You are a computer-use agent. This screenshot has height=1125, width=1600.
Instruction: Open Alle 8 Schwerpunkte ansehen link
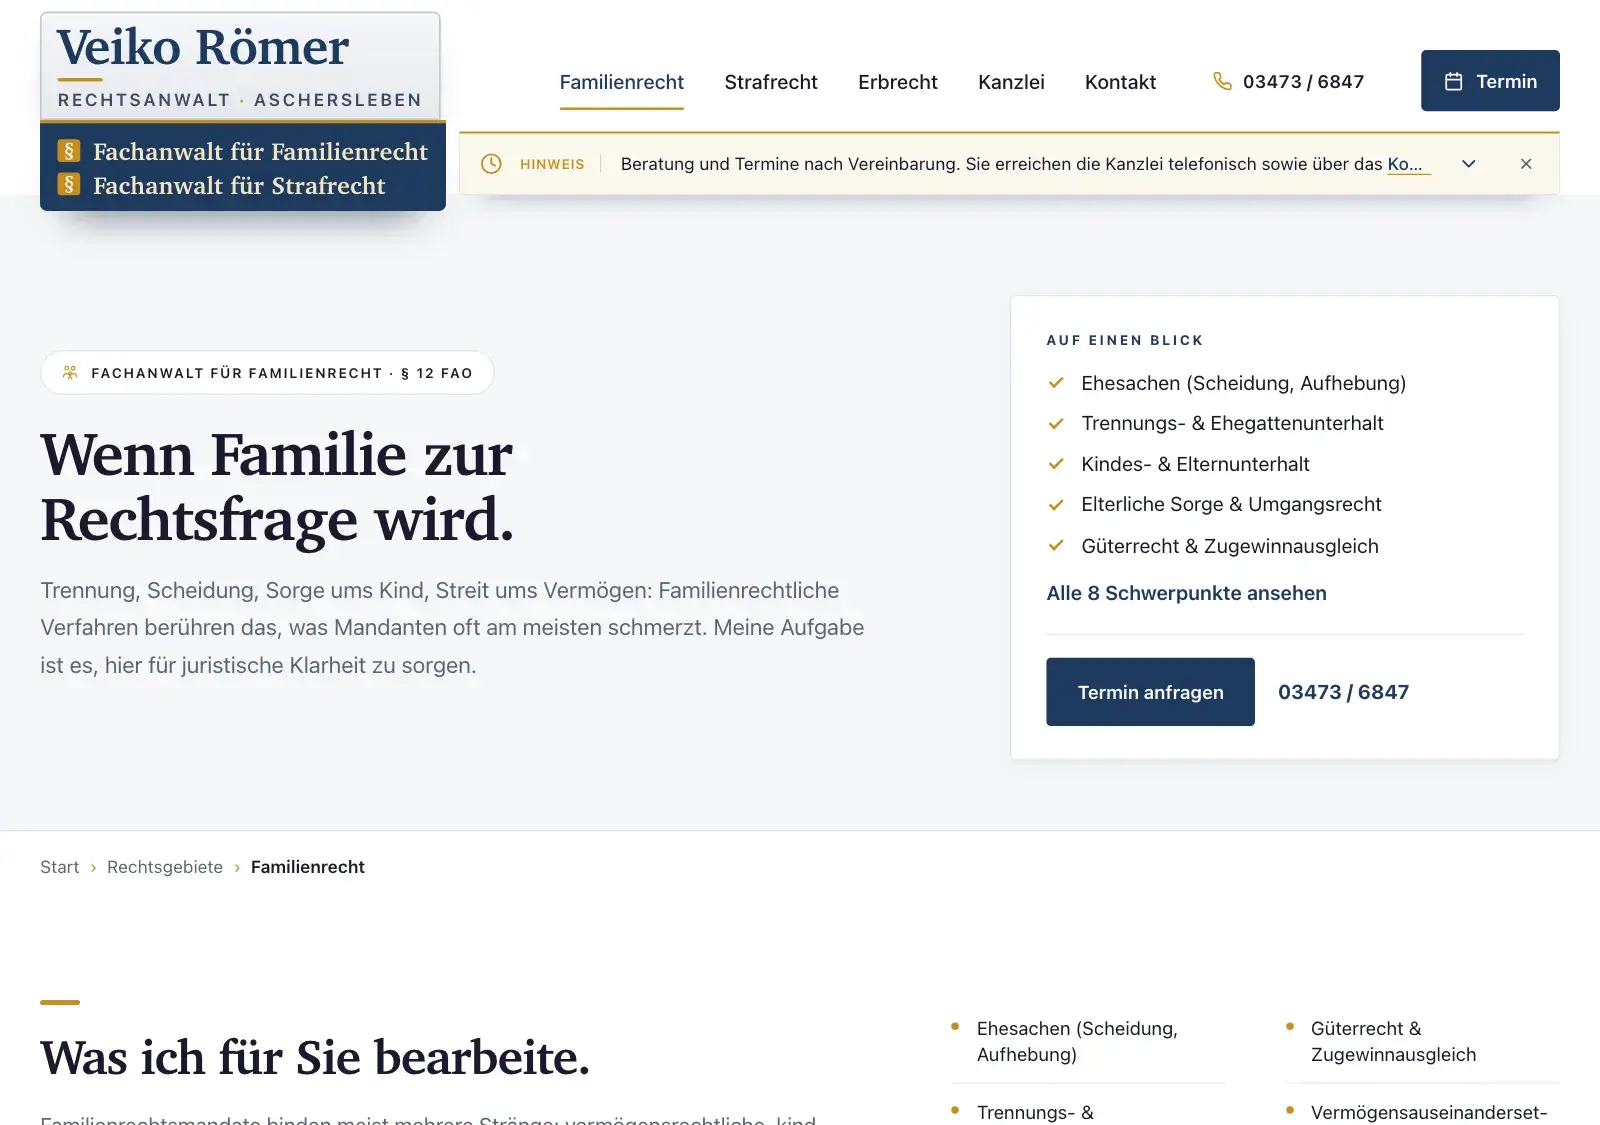[x=1186, y=593]
